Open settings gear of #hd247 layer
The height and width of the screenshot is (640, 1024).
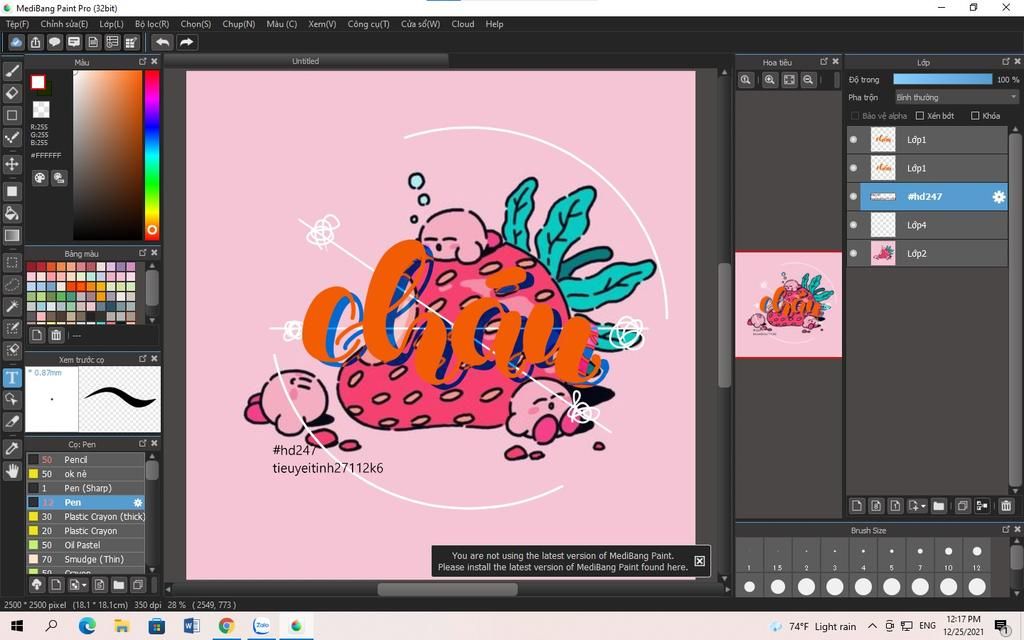999,197
